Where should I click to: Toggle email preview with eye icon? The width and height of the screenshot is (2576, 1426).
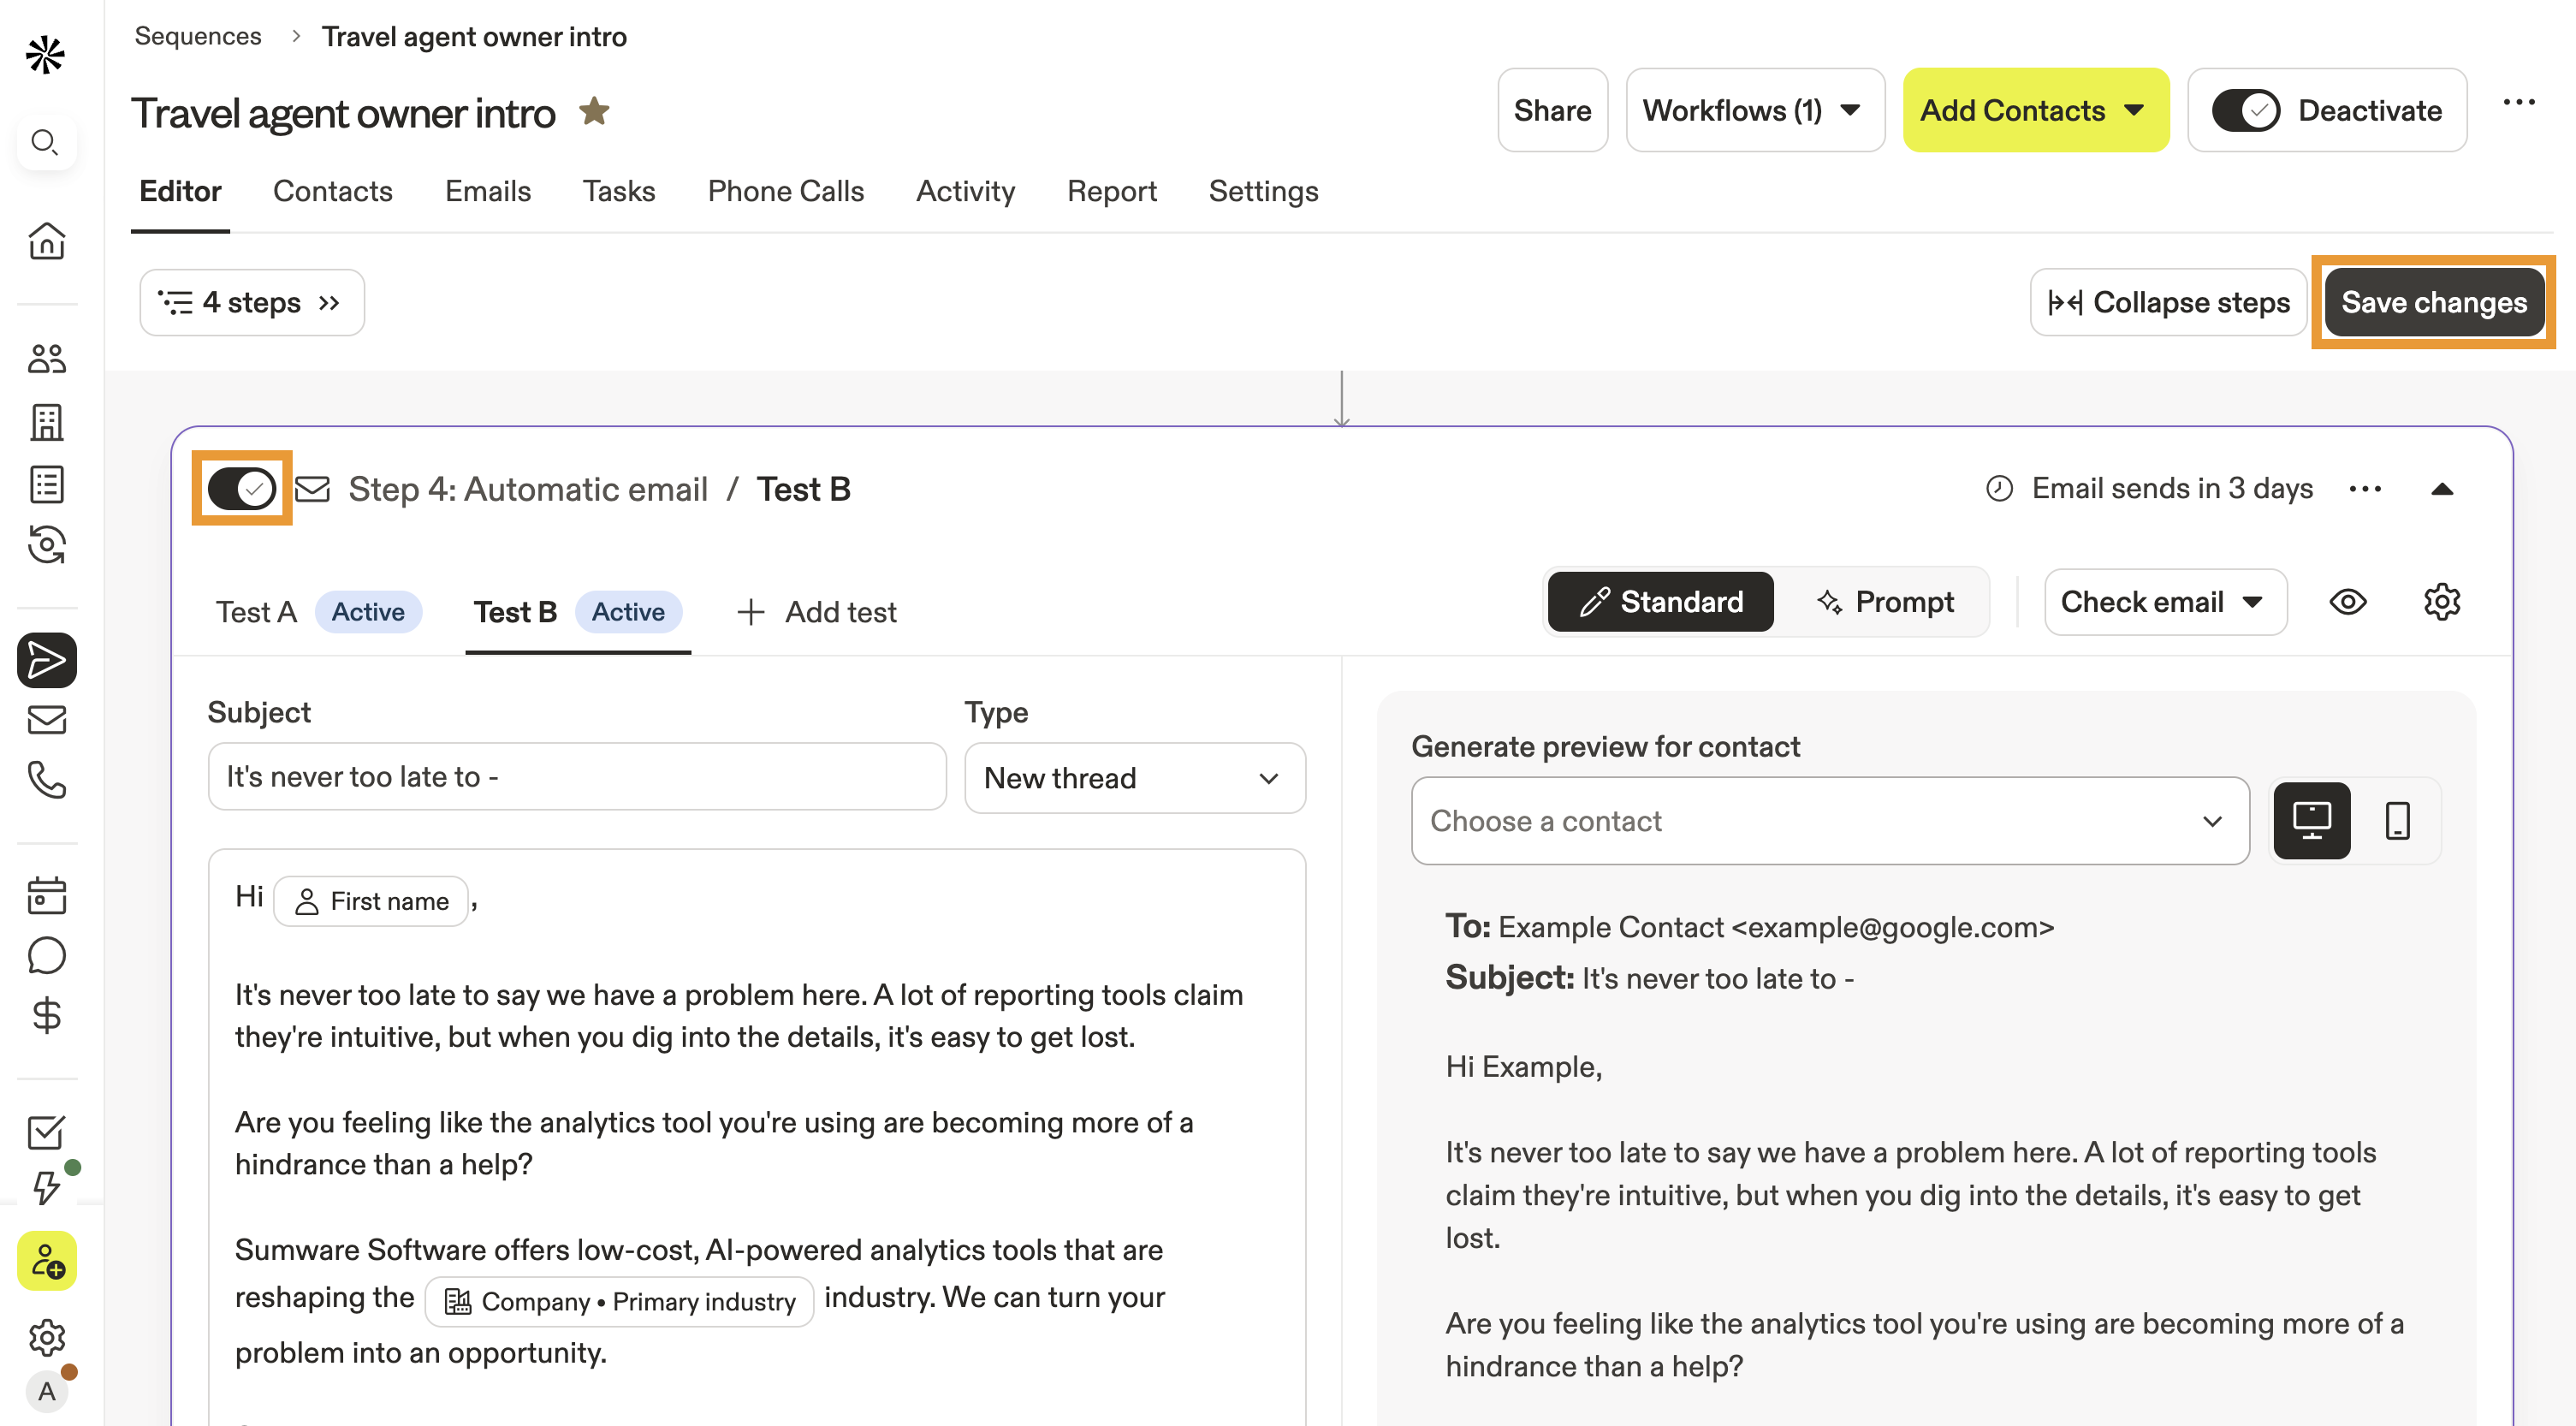[2347, 602]
